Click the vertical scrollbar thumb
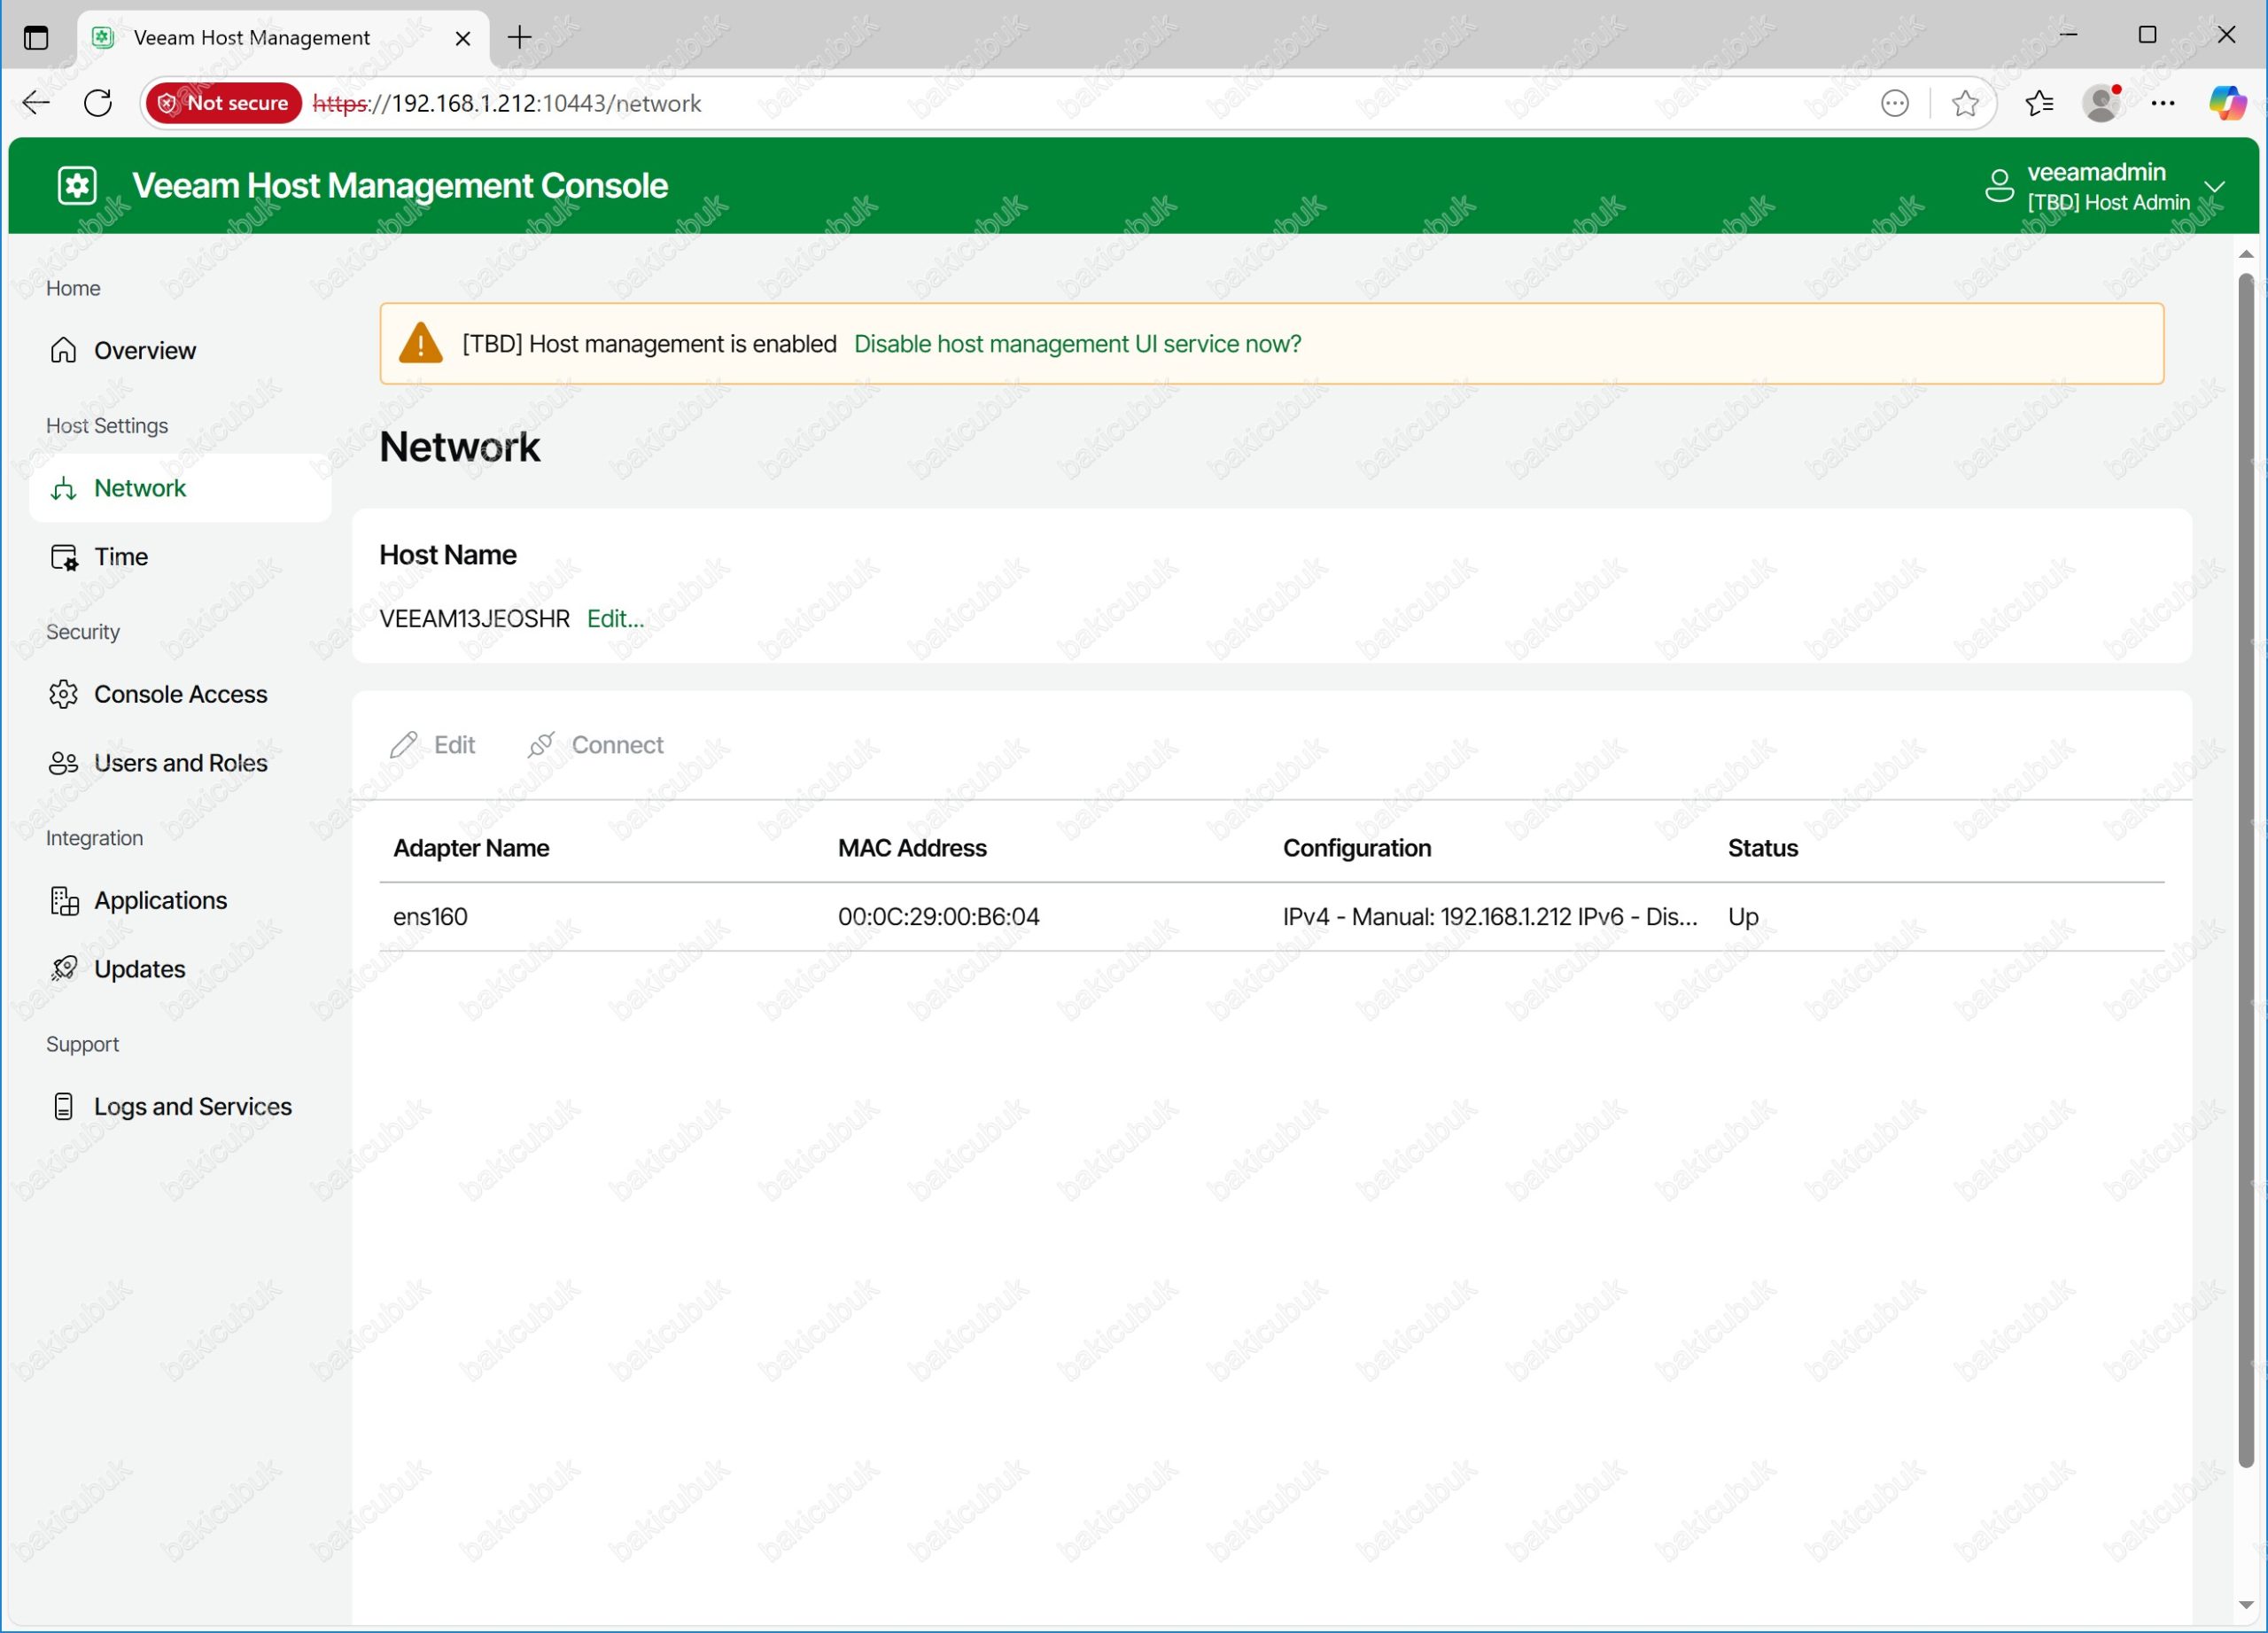This screenshot has height=1633, width=2268. point(2245,870)
